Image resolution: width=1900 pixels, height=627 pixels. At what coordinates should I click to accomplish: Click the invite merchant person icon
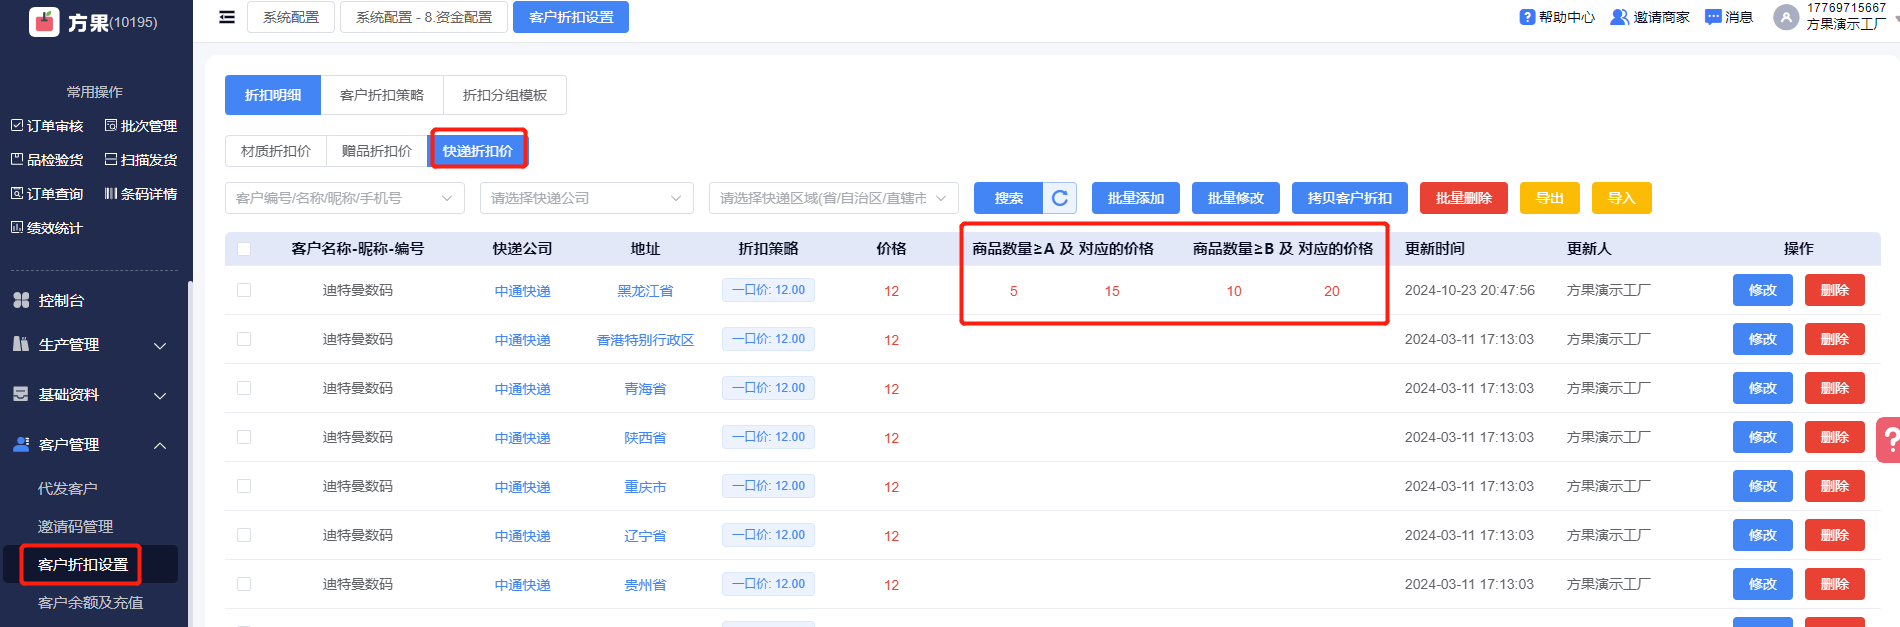point(1619,17)
